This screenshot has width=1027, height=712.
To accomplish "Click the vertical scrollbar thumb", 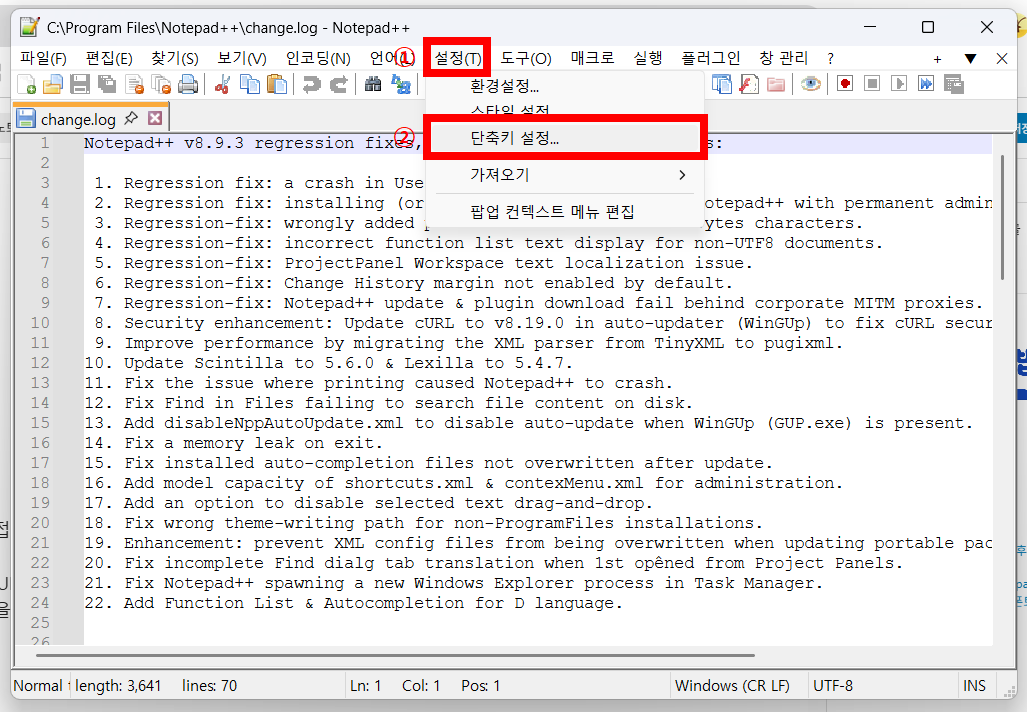I will tap(1001, 217).
